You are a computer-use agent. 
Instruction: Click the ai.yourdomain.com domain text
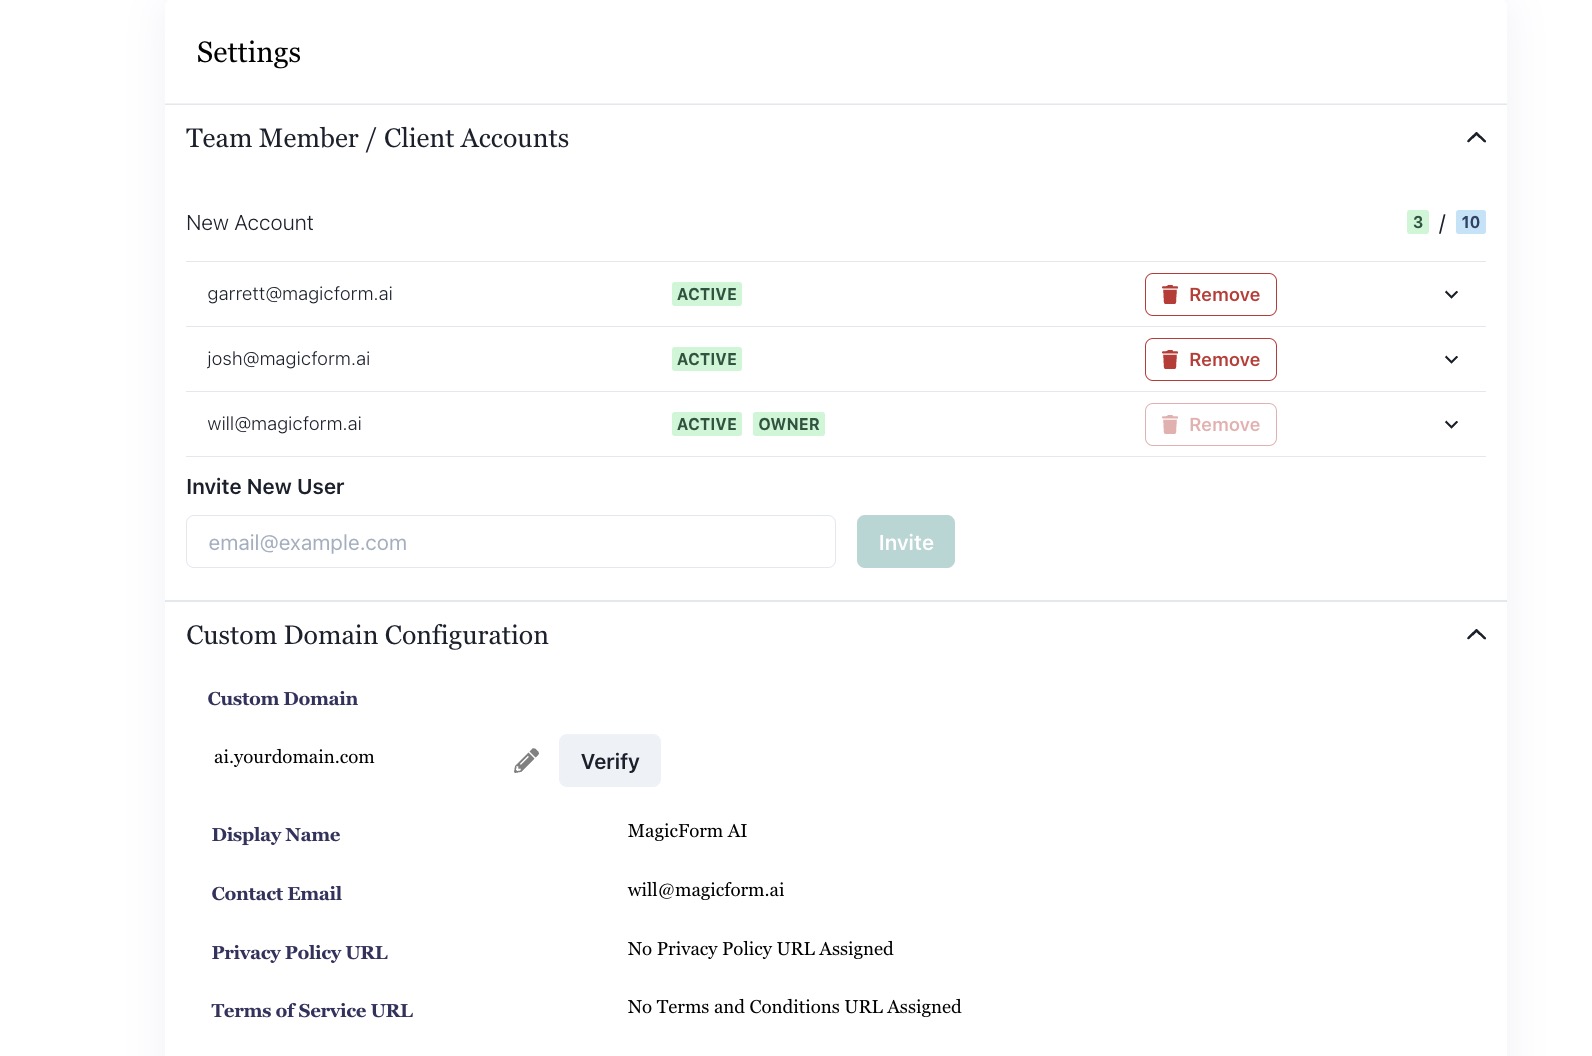[294, 757]
